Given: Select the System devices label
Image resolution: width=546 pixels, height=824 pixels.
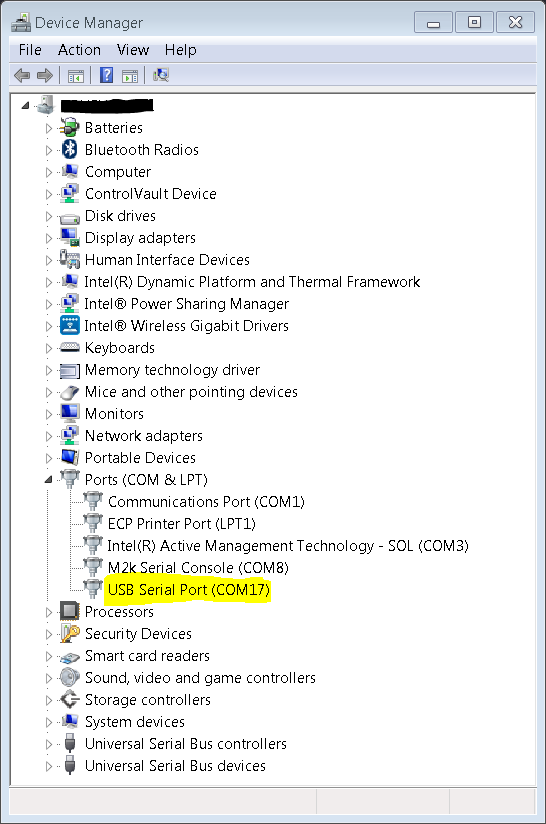Looking at the screenshot, I should [x=135, y=722].
